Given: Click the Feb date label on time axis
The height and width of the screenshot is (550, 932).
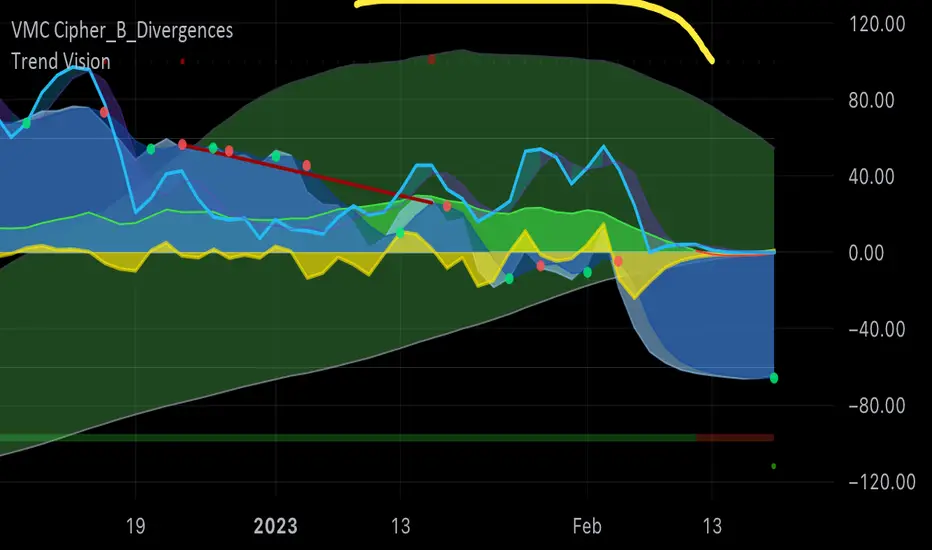Looking at the screenshot, I should (x=587, y=526).
